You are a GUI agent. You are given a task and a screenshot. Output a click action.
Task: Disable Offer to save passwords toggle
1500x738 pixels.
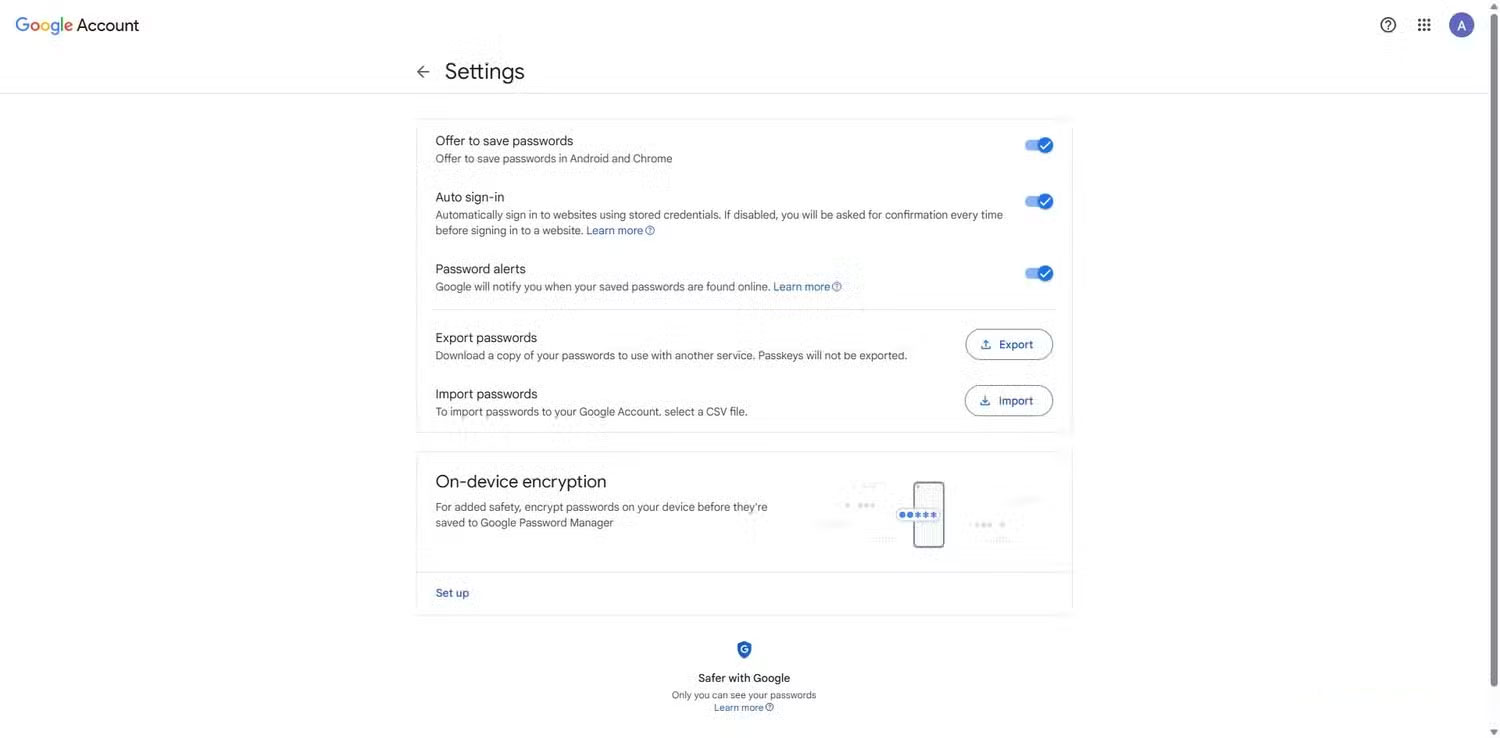click(1039, 146)
